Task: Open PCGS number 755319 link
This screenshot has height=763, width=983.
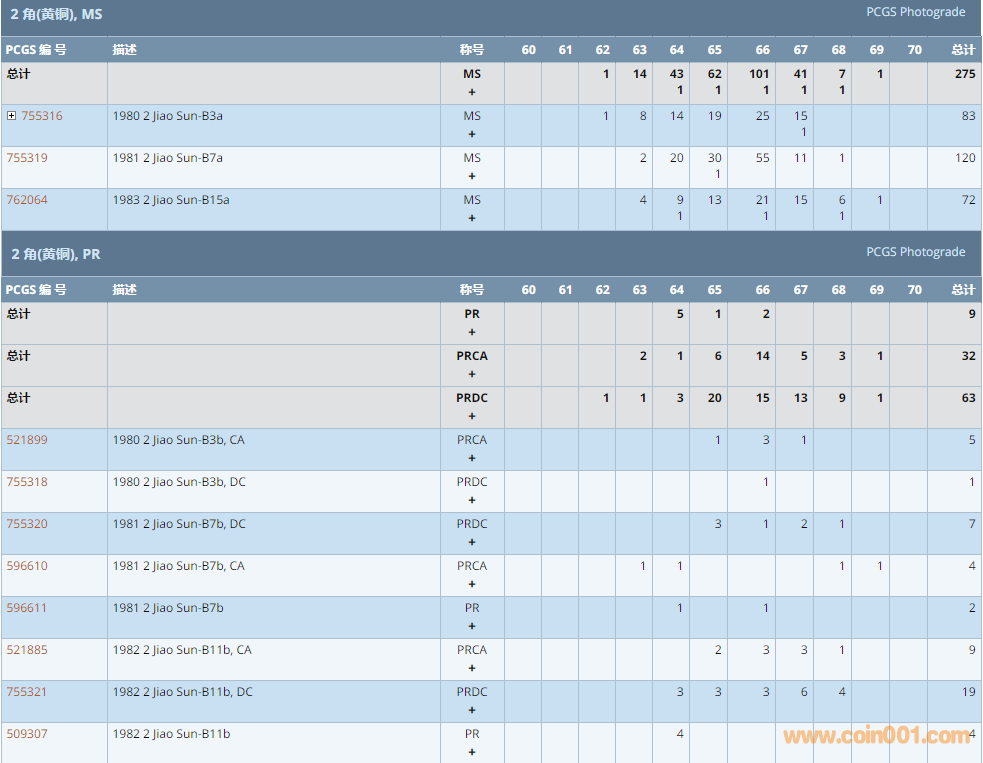Action: click(27, 158)
